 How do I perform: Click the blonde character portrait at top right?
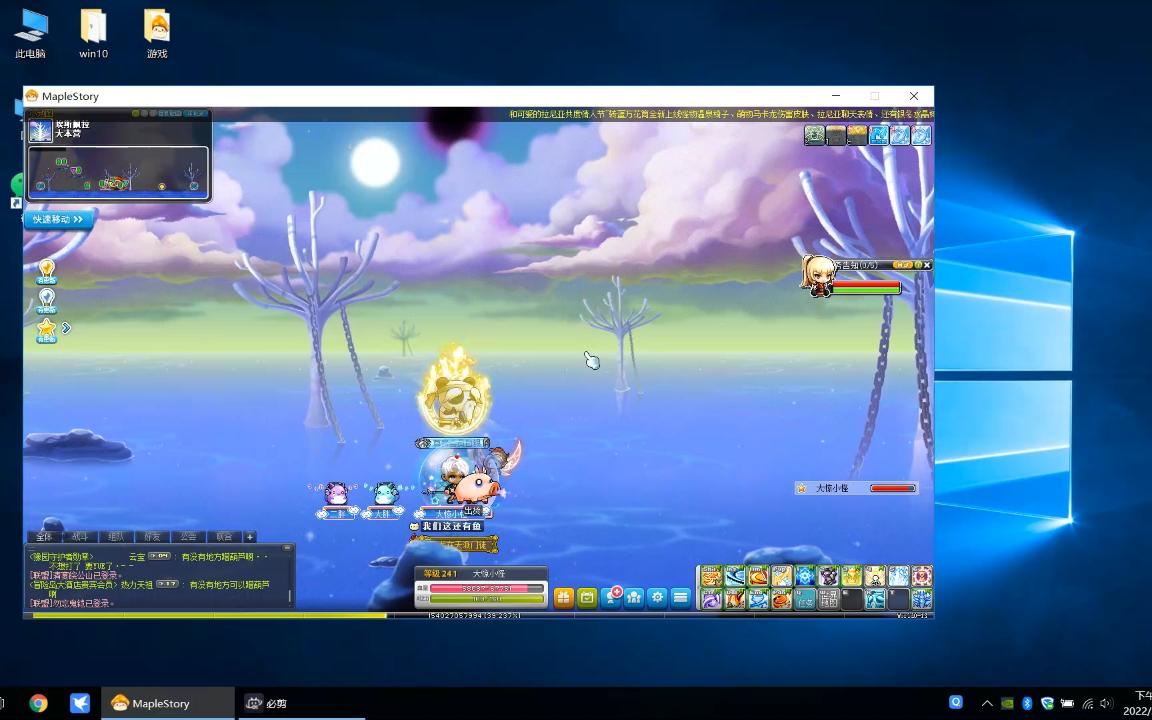coord(817,276)
